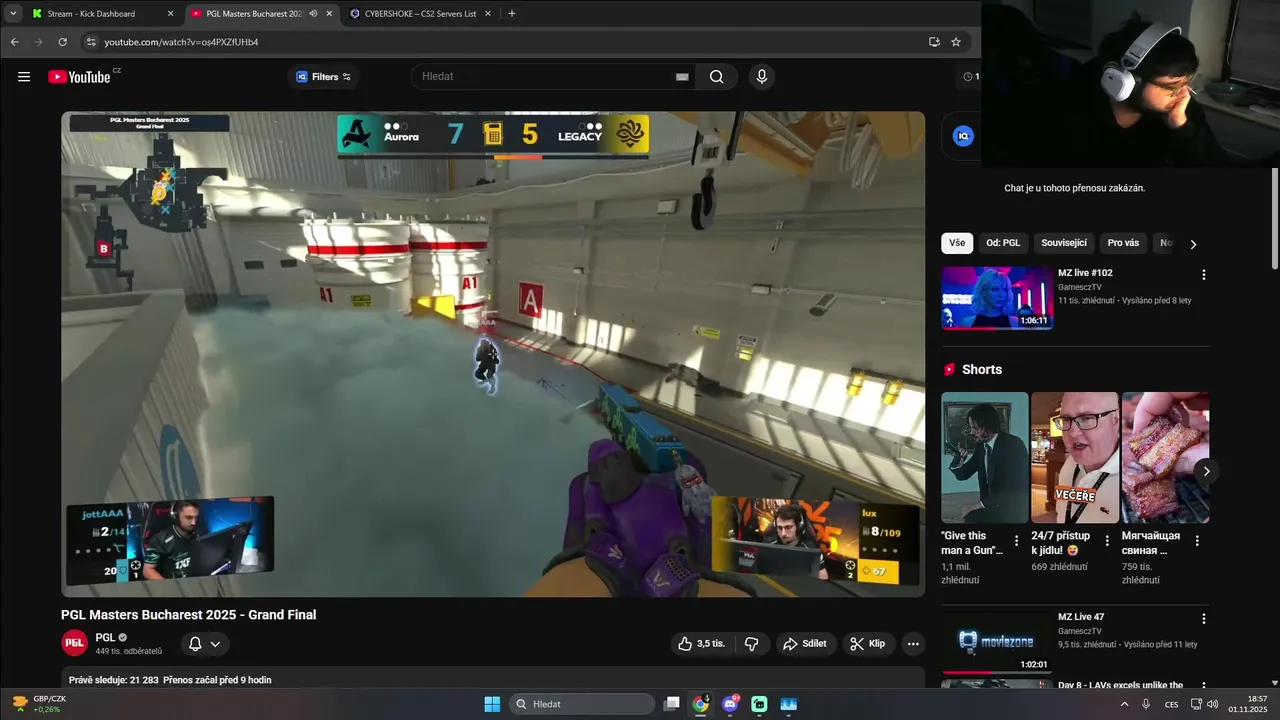The height and width of the screenshot is (720, 1280).
Task: Click the video player to pause stream
Action: (x=493, y=354)
